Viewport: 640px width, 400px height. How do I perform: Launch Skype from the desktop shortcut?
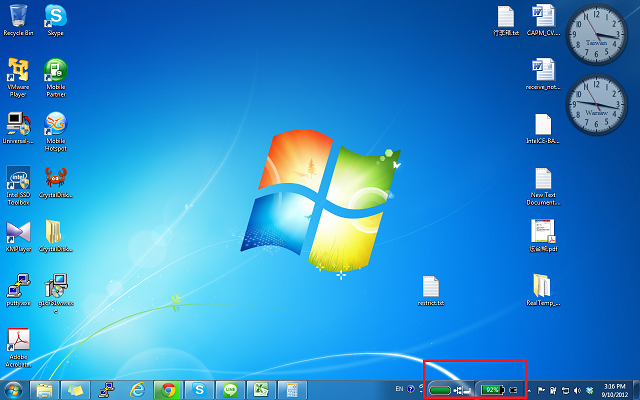(56, 20)
